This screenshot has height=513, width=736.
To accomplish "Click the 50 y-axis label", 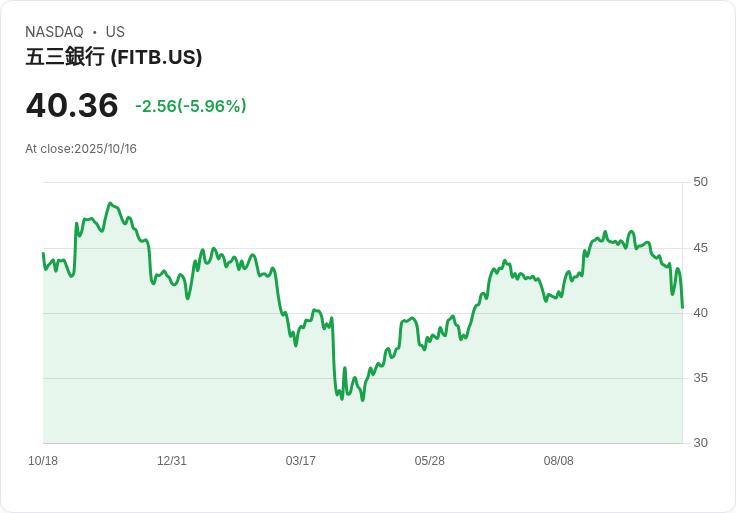I will pos(701,182).
